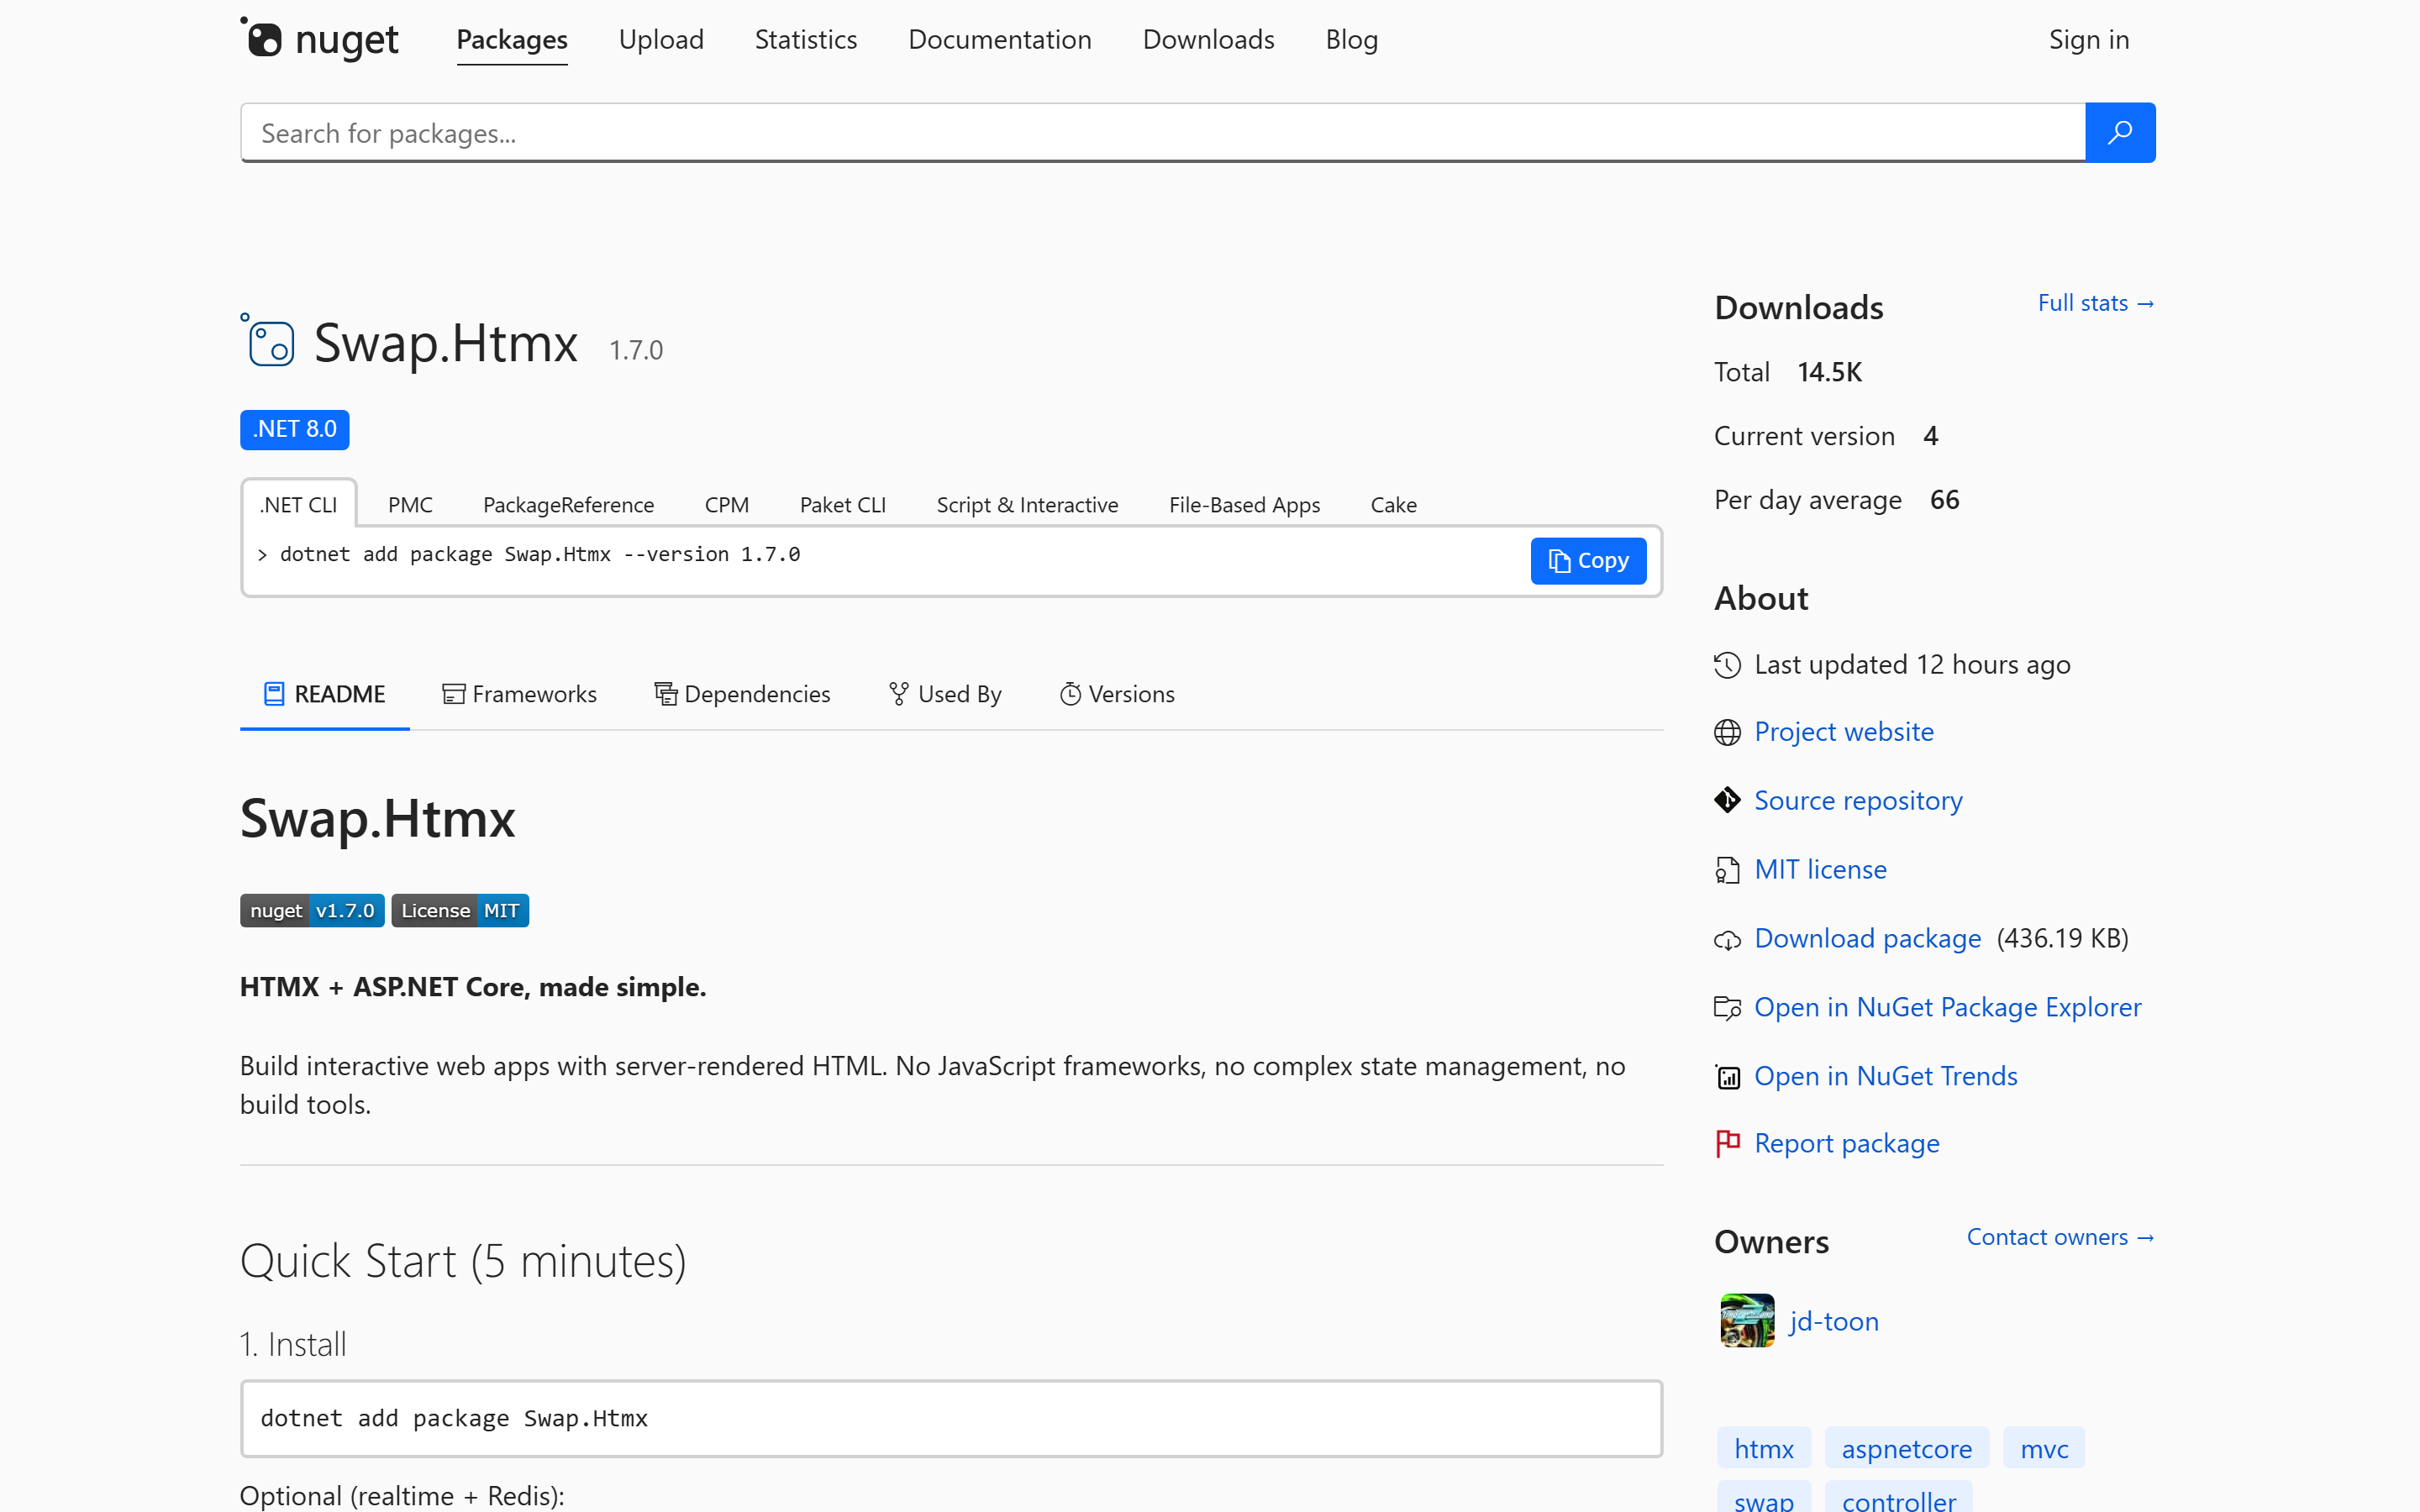Click the NuGet Trends chart icon
Image resolution: width=2420 pixels, height=1512 pixels.
click(1727, 1077)
